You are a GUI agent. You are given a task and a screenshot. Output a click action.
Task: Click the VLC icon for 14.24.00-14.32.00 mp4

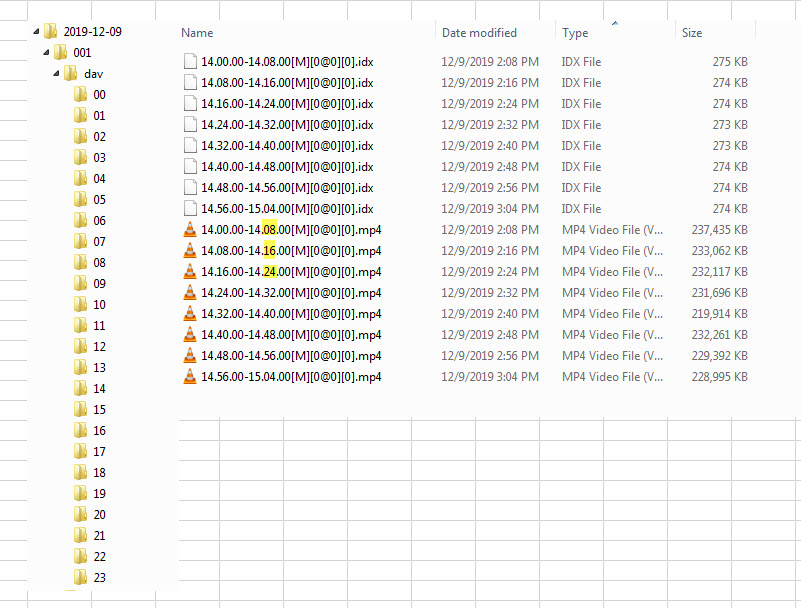(x=190, y=293)
